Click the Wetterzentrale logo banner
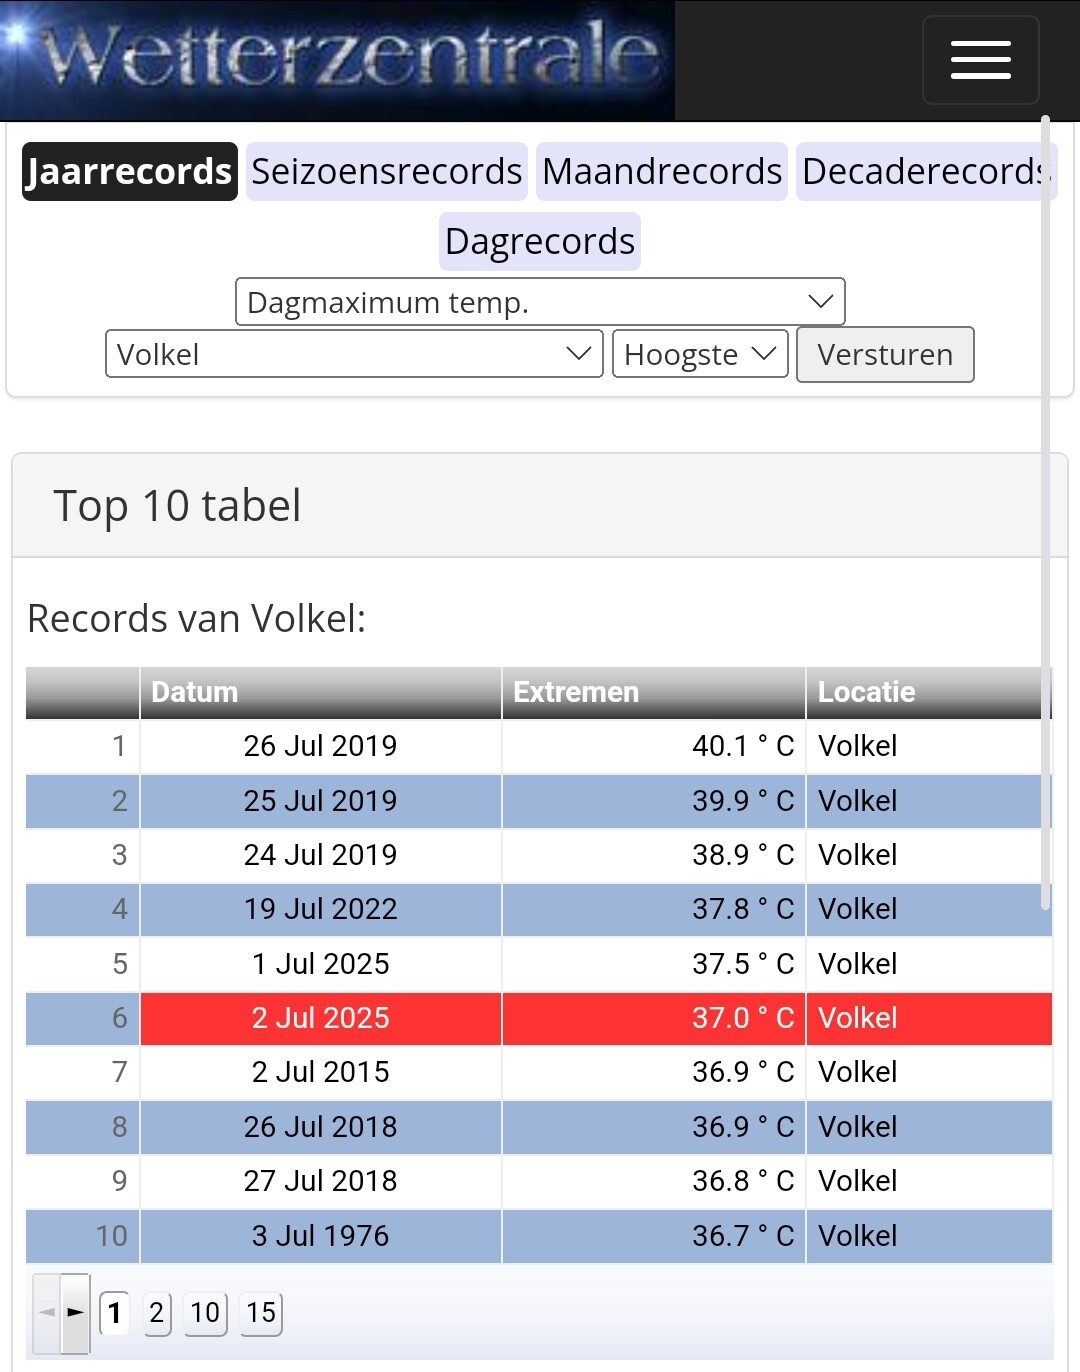 338,60
